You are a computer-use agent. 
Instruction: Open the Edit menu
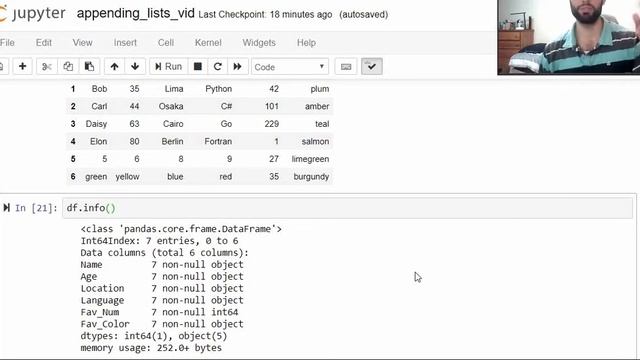point(44,42)
